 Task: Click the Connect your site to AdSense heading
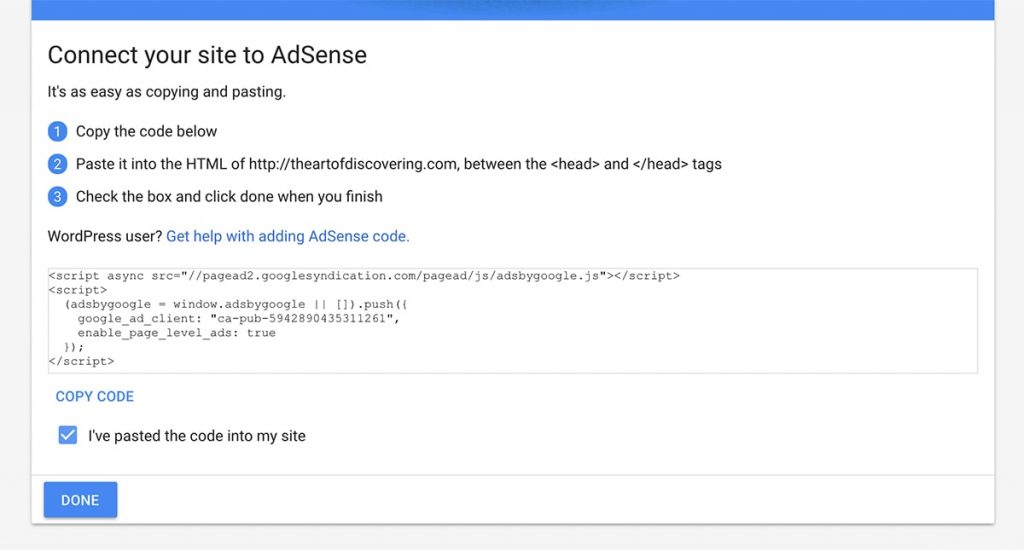[207, 55]
